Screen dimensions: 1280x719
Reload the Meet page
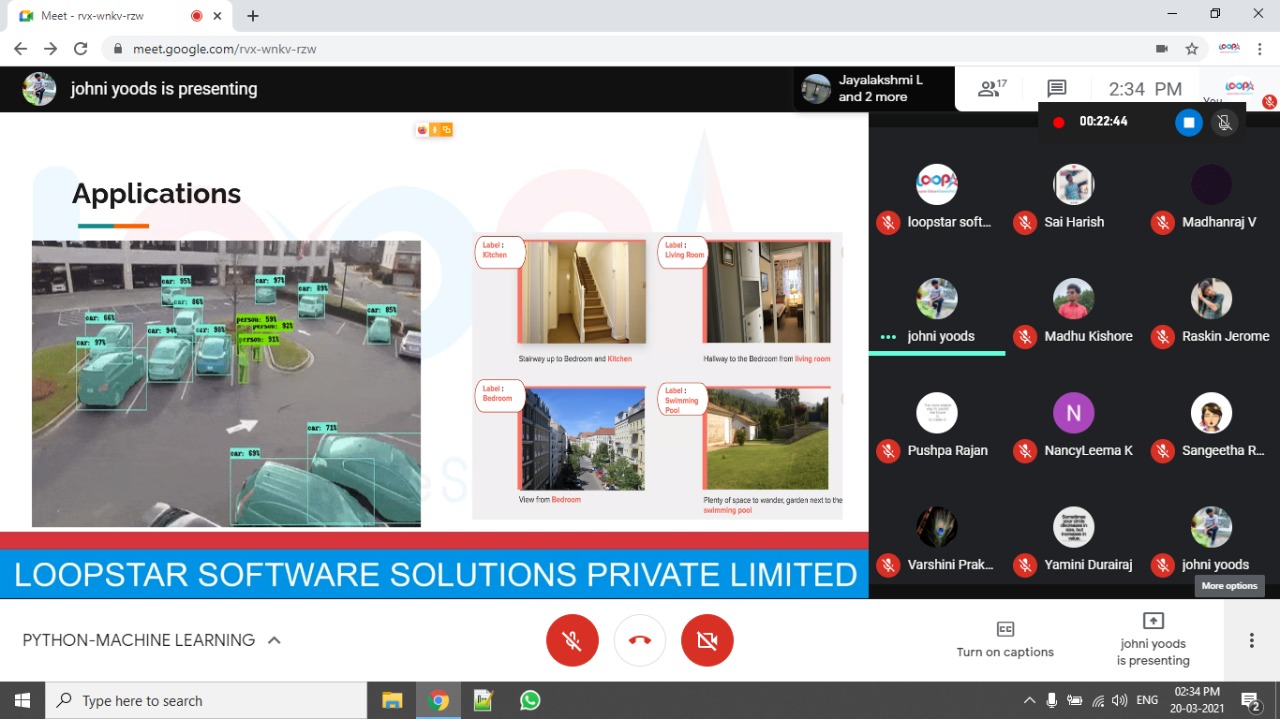pos(81,49)
